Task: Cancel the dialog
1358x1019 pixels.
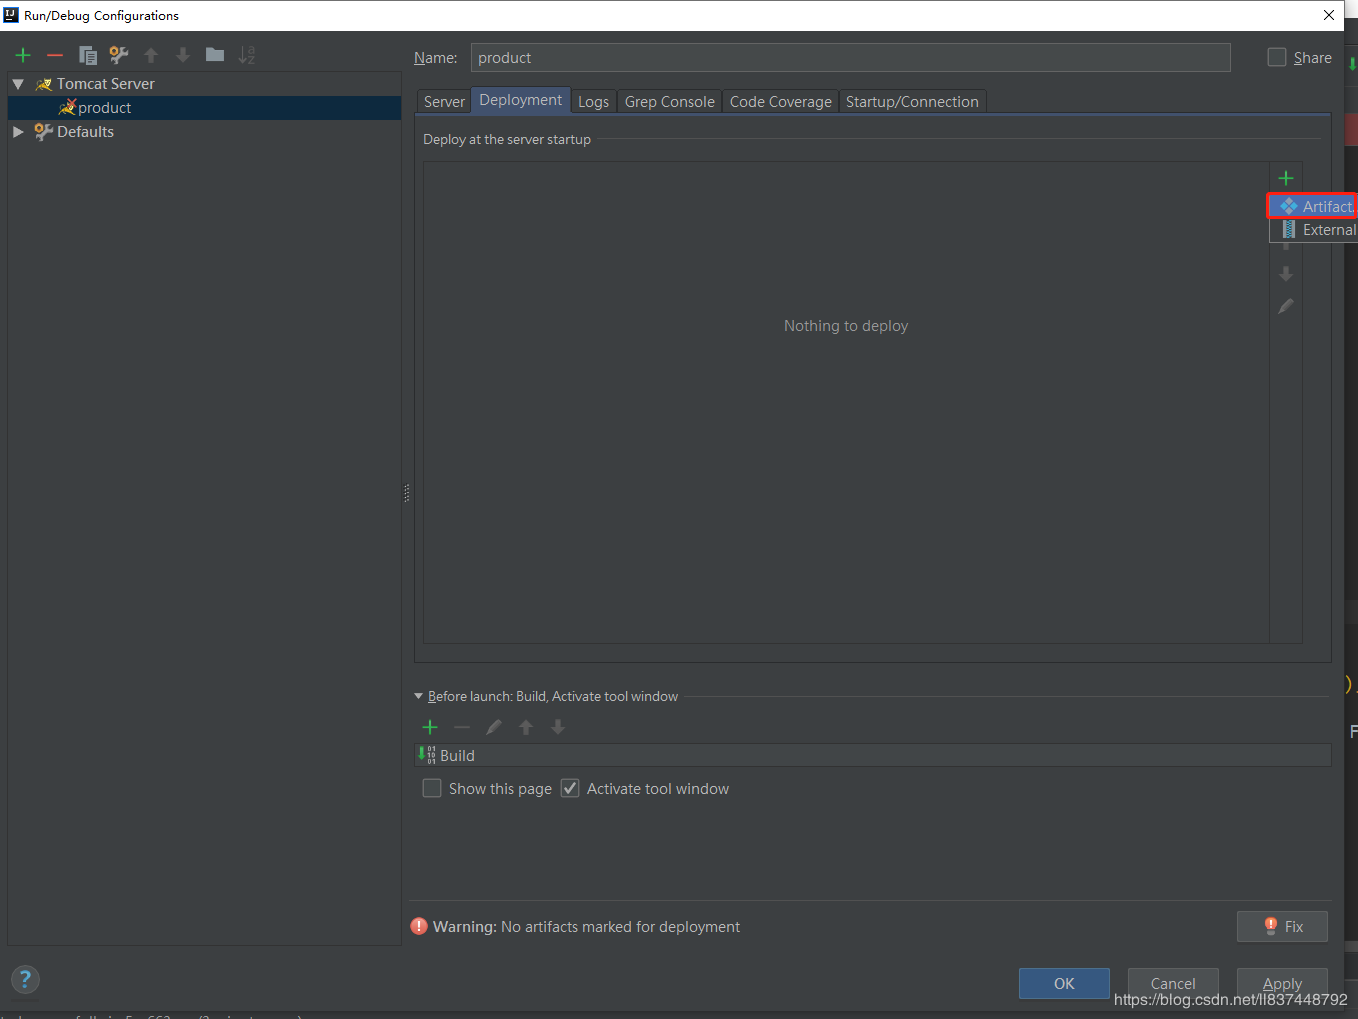Action: coord(1173,983)
